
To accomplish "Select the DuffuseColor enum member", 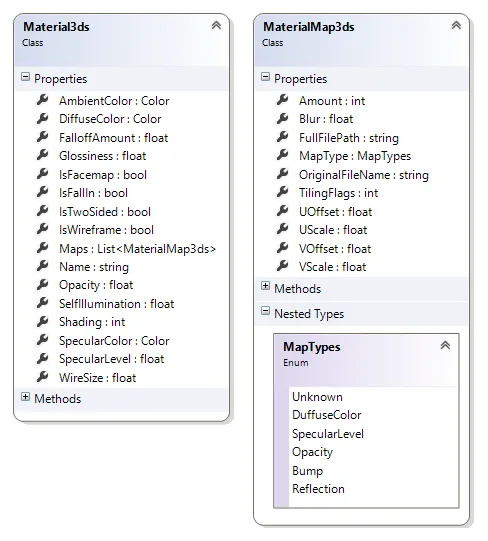I will click(x=326, y=415).
